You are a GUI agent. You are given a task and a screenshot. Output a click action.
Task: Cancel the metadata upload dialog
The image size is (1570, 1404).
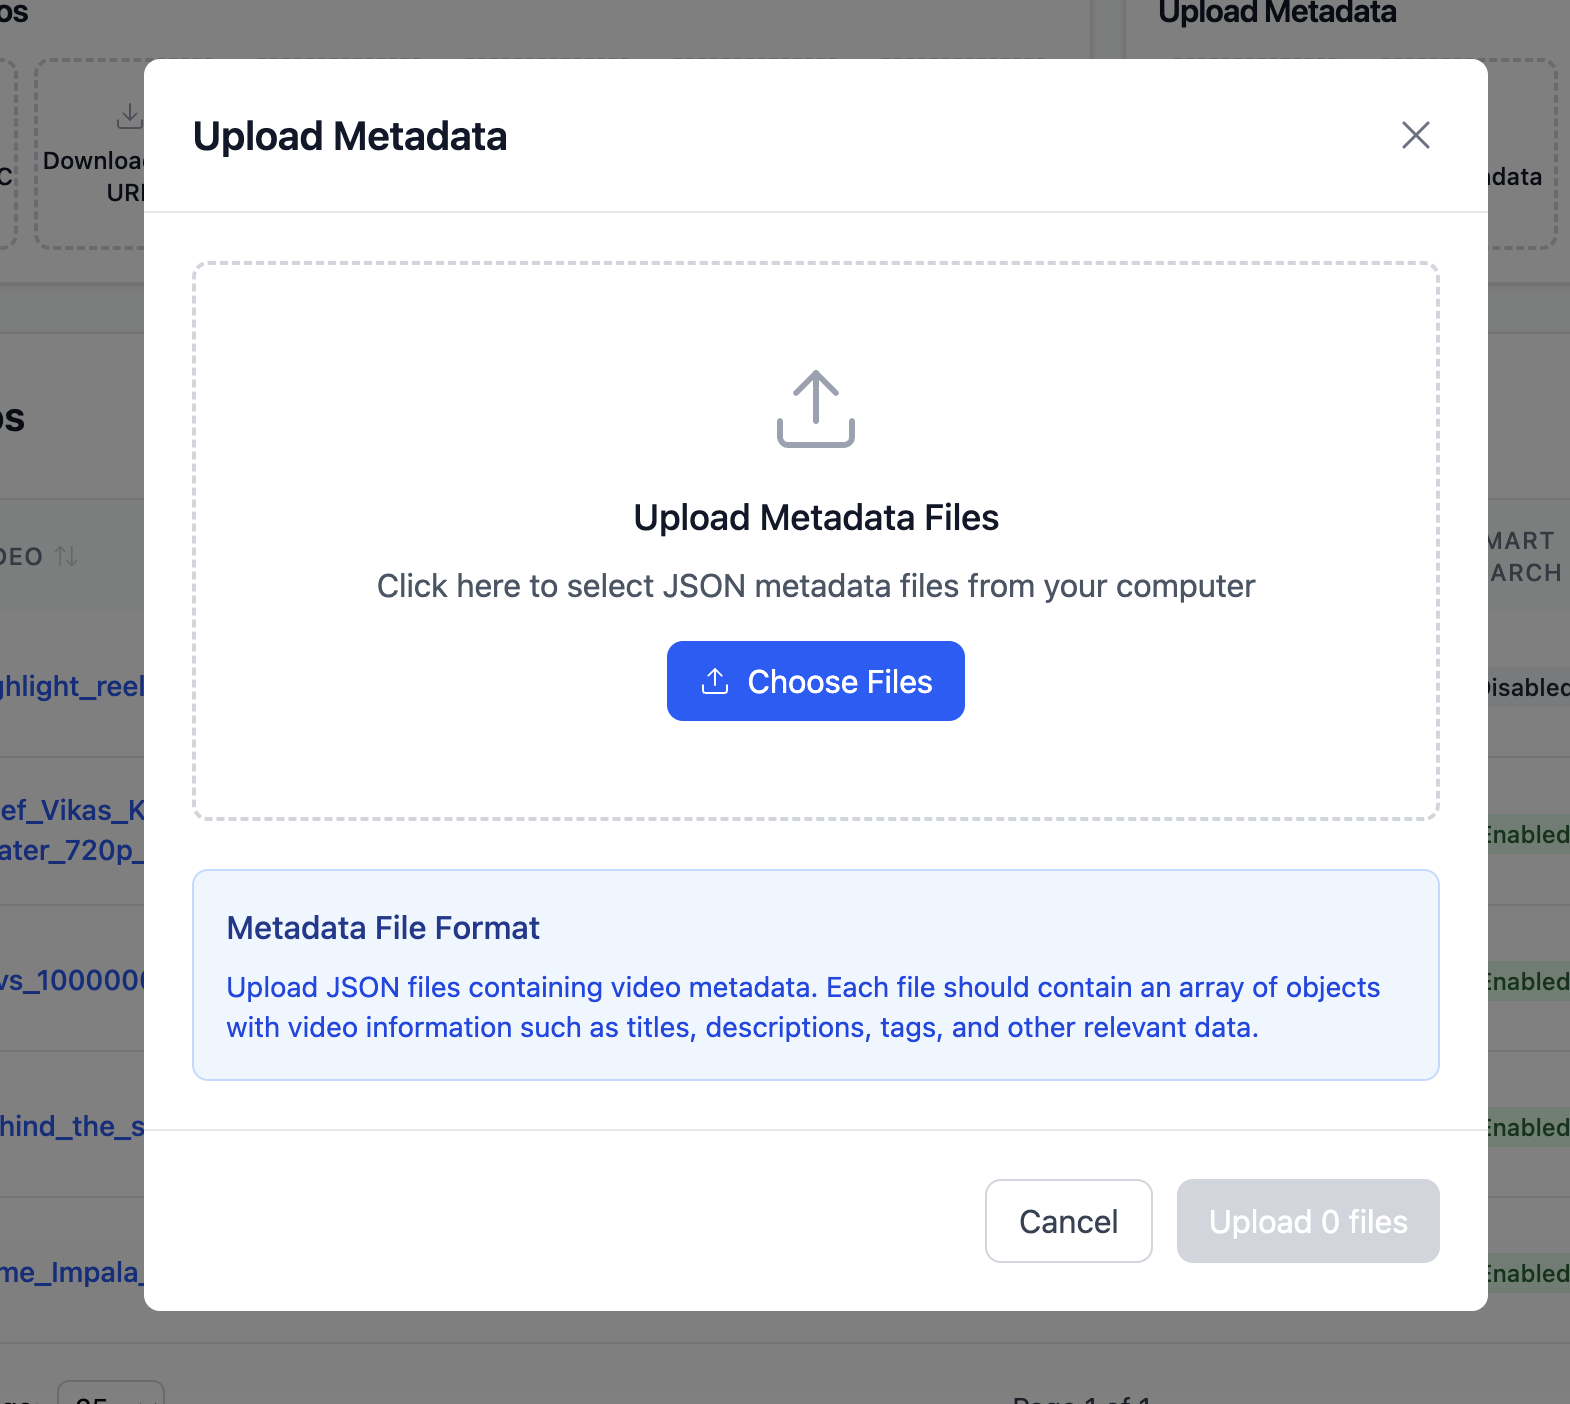pos(1069,1221)
